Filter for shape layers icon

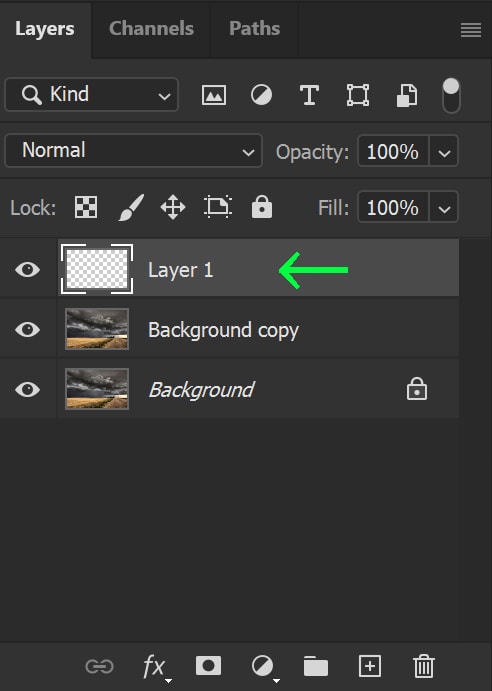pos(358,95)
